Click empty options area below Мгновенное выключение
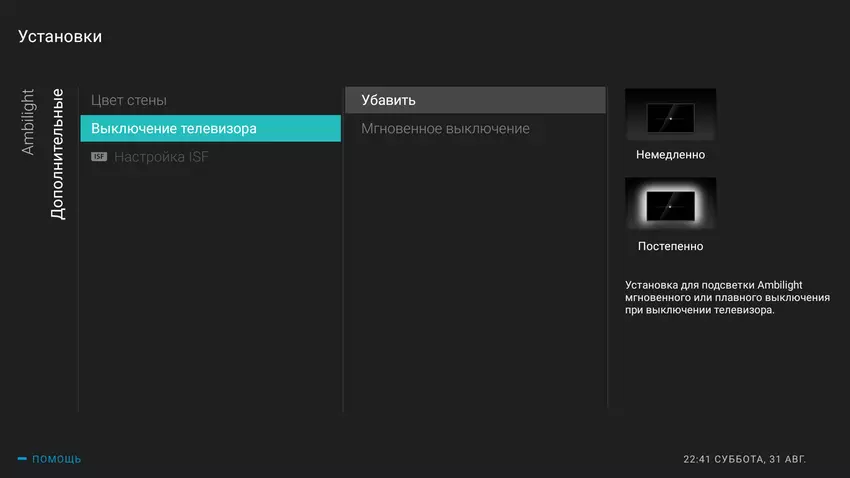The height and width of the screenshot is (478, 850). point(475,280)
